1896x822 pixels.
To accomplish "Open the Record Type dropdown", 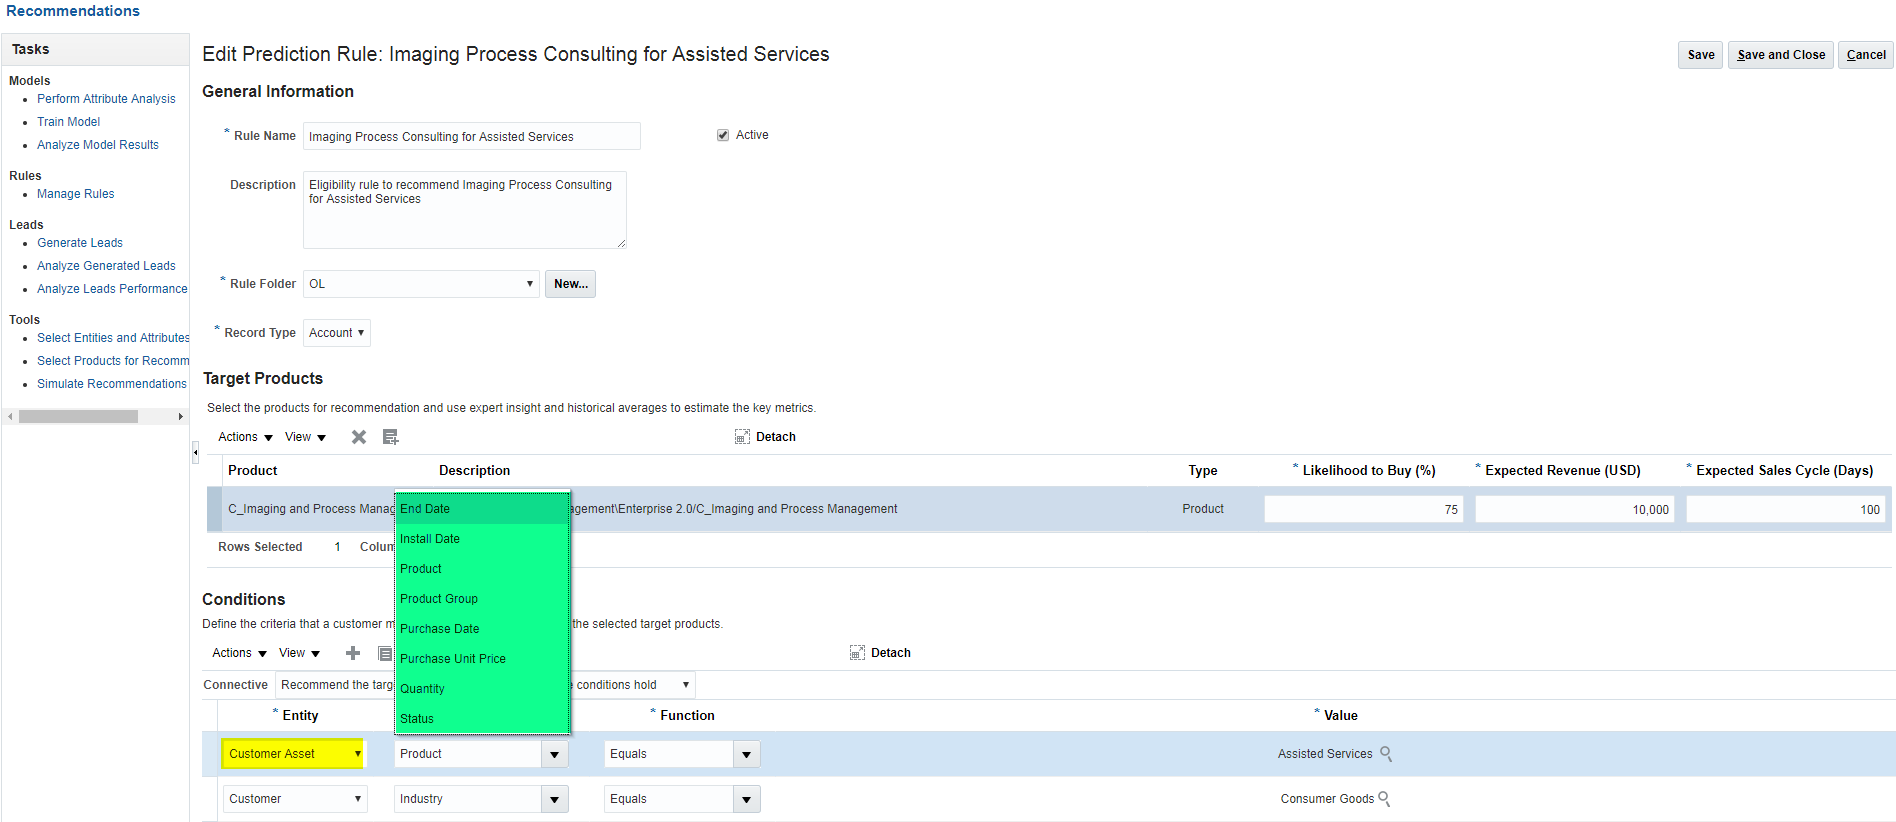I will (337, 333).
